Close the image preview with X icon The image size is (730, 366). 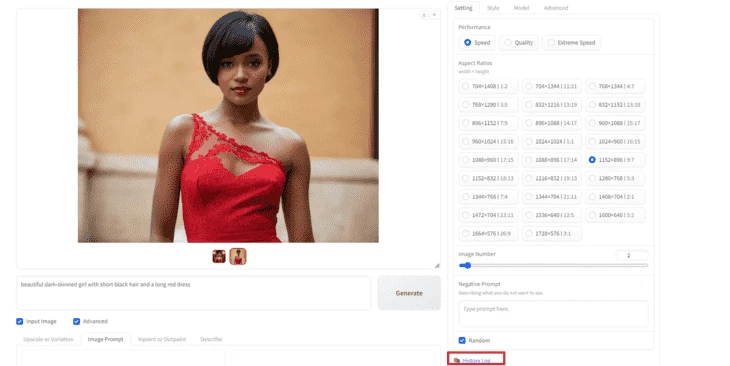click(x=434, y=15)
